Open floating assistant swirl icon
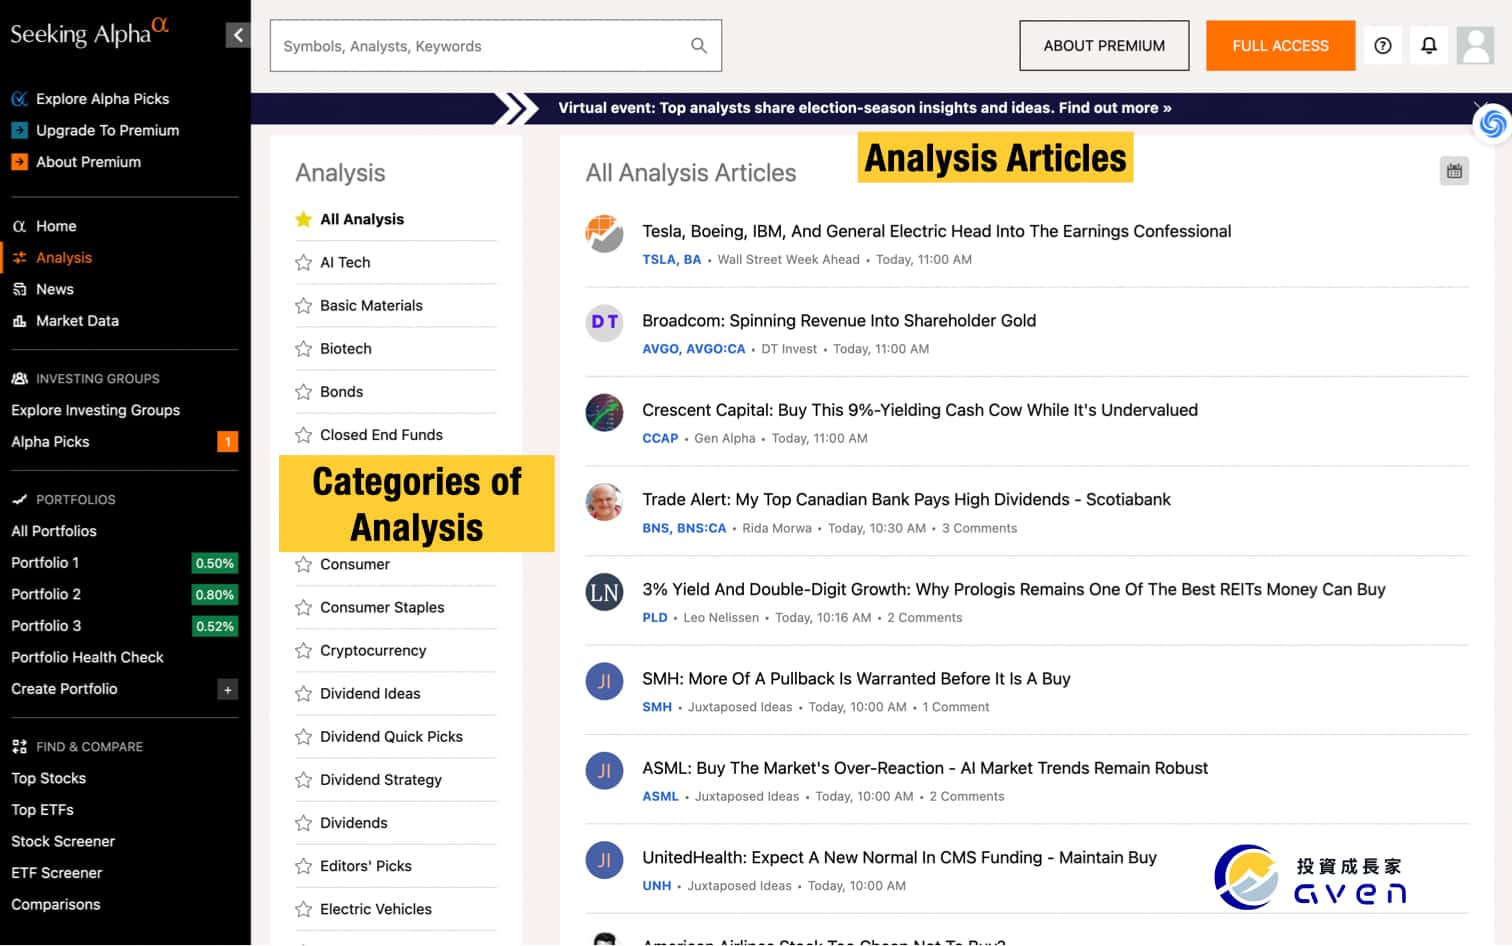Screen dimensions: 1512x946 pos(1493,123)
